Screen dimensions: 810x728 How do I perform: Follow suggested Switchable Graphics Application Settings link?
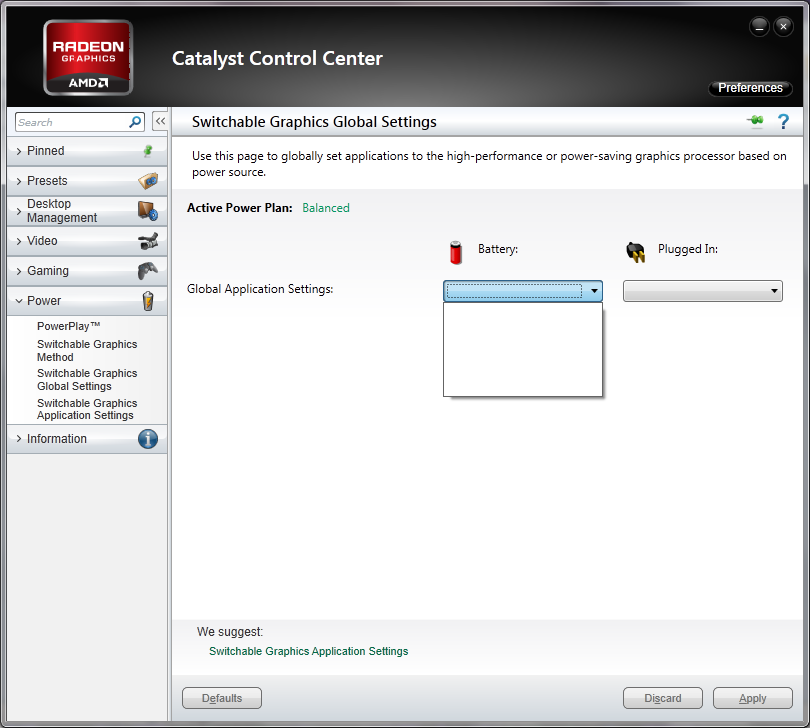pos(308,651)
